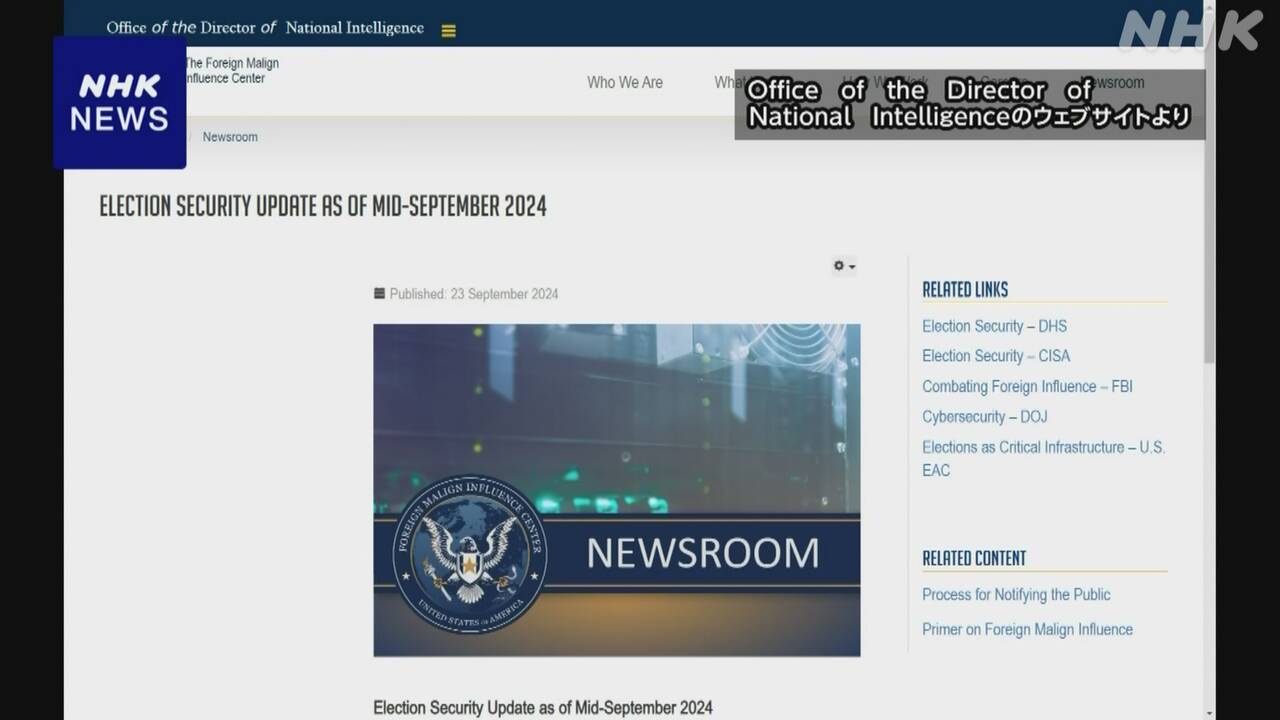
Task: Open Combating Foreign Influence – FBI link
Action: 1027,386
